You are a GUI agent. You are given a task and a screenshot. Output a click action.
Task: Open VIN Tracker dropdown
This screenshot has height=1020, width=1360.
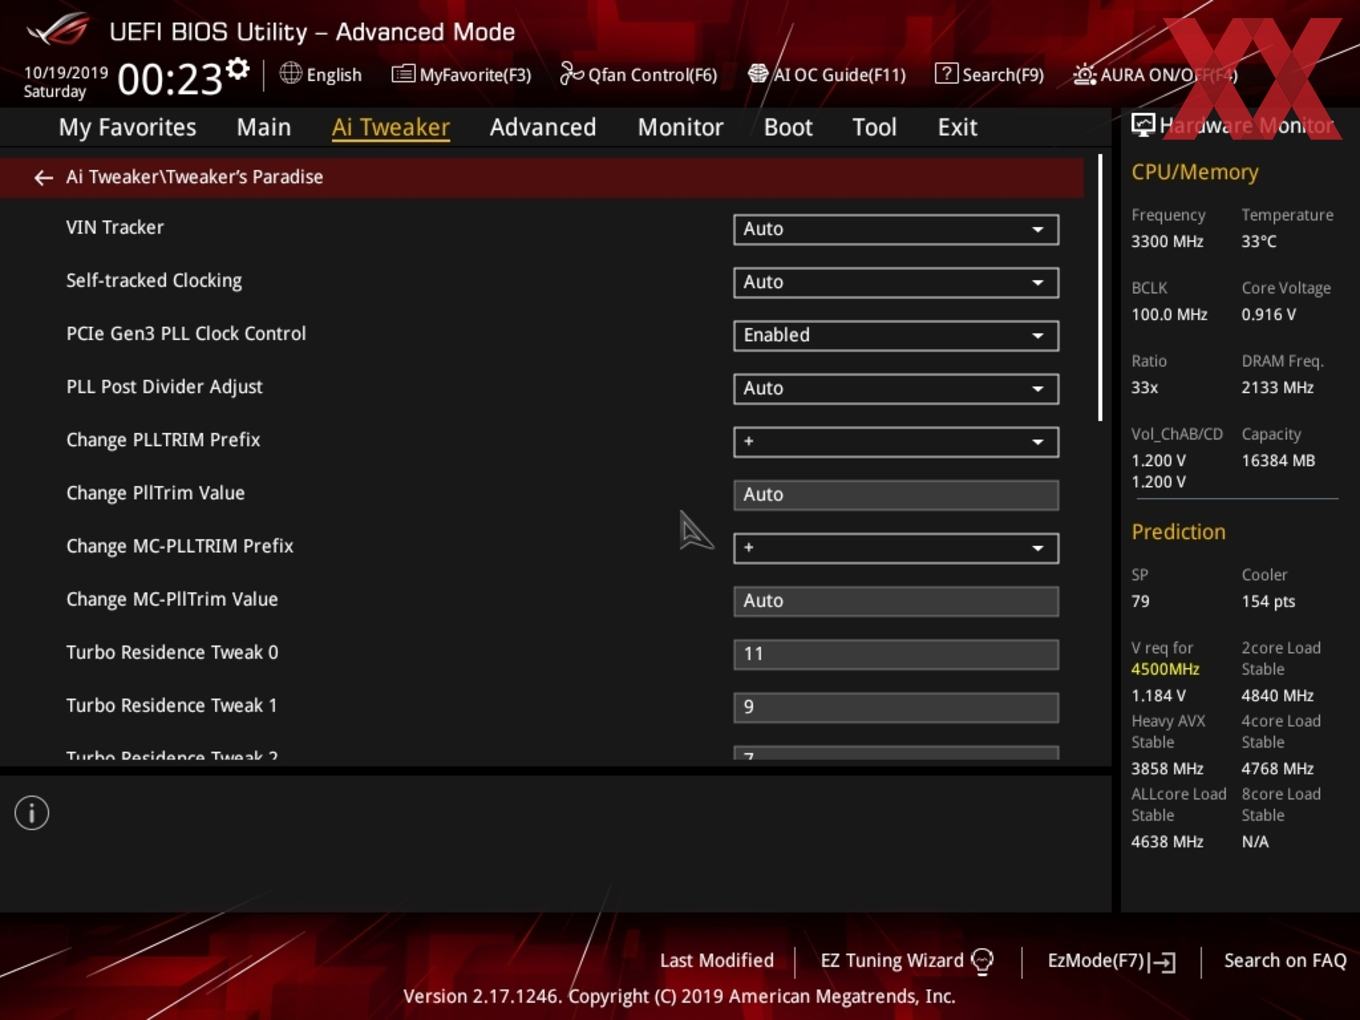click(x=896, y=229)
